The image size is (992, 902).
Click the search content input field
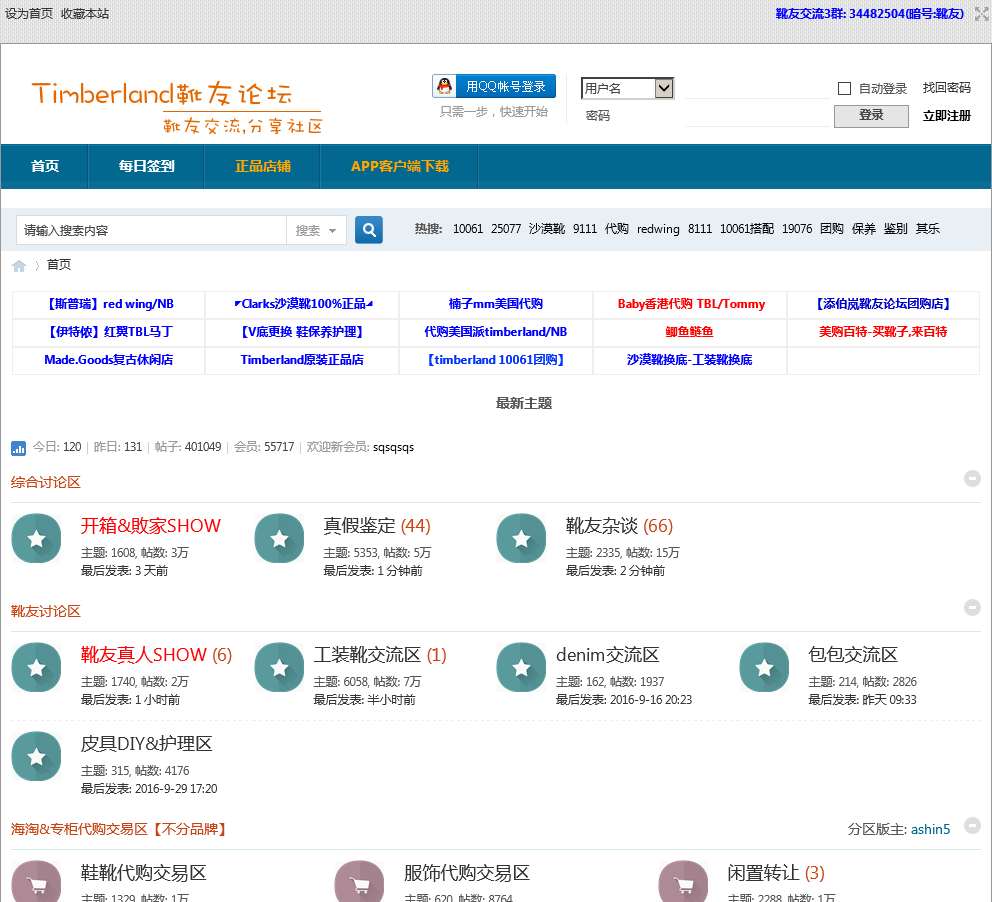click(x=152, y=230)
